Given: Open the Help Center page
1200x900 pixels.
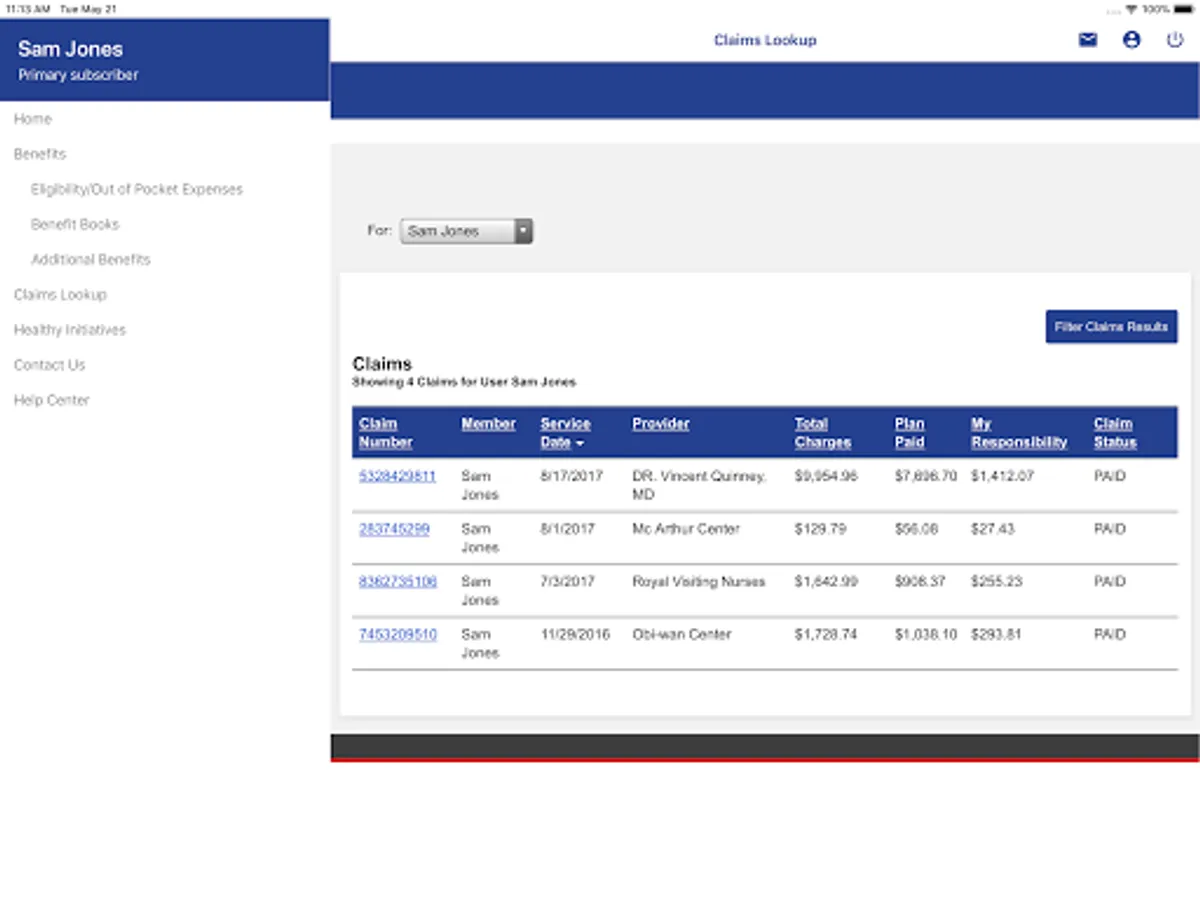Looking at the screenshot, I should (x=51, y=400).
